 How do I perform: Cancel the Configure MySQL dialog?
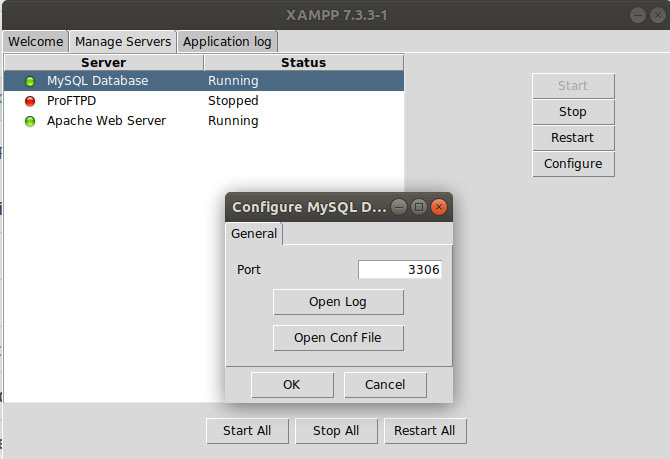(x=385, y=385)
